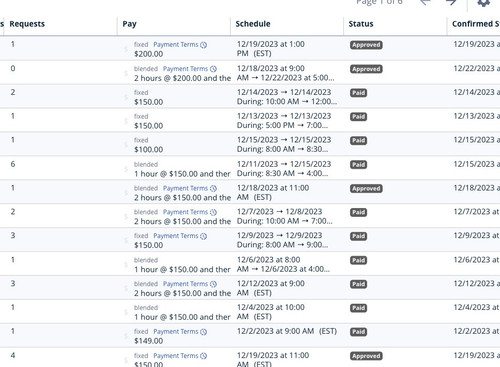Click schedule '12/7/2023 → 12/8/2023'

279,212
